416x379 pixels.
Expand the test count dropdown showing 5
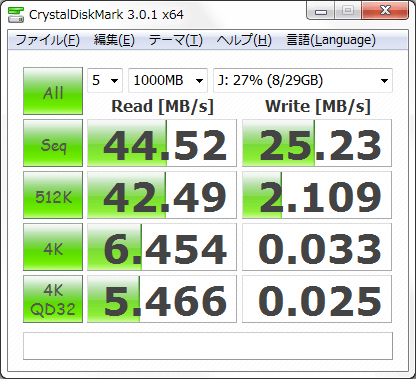coord(105,80)
